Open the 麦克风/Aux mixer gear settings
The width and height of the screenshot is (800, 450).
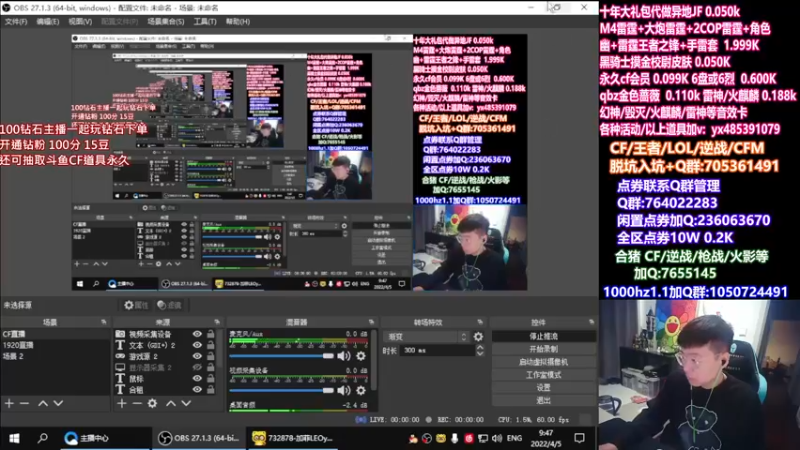[x=361, y=356]
